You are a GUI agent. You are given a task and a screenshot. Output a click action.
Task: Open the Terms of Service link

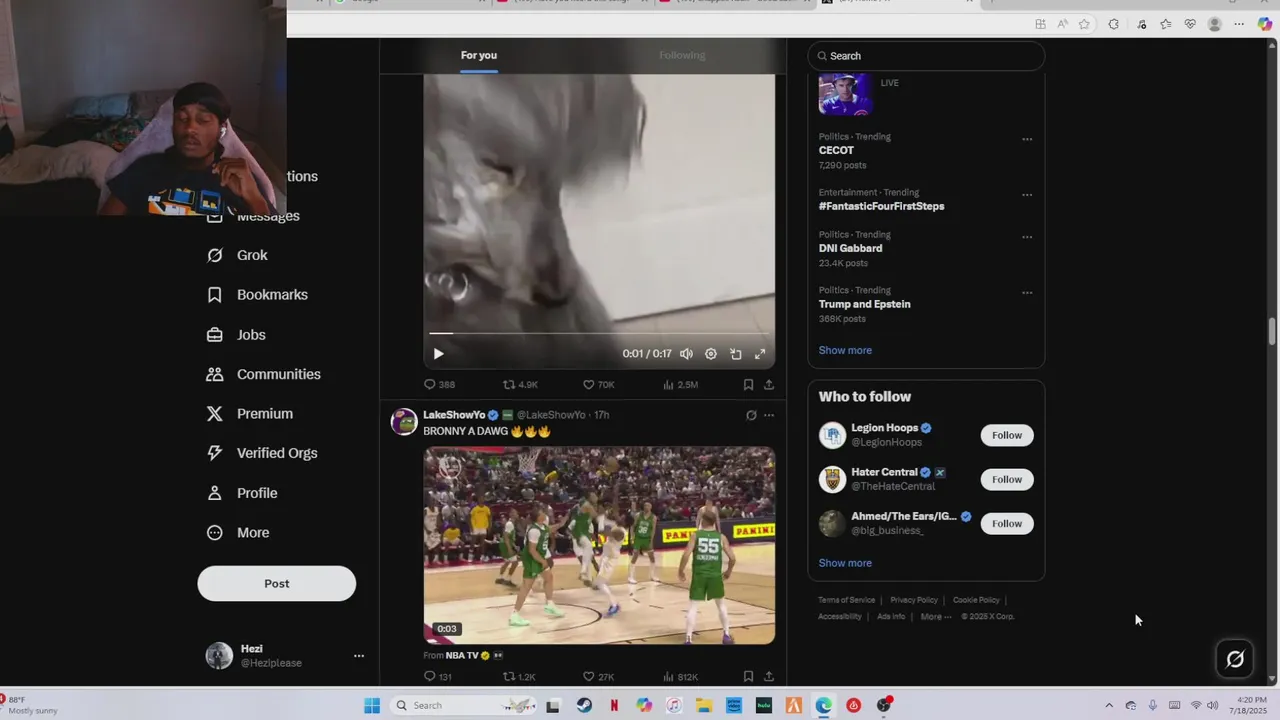pyautogui.click(x=846, y=600)
